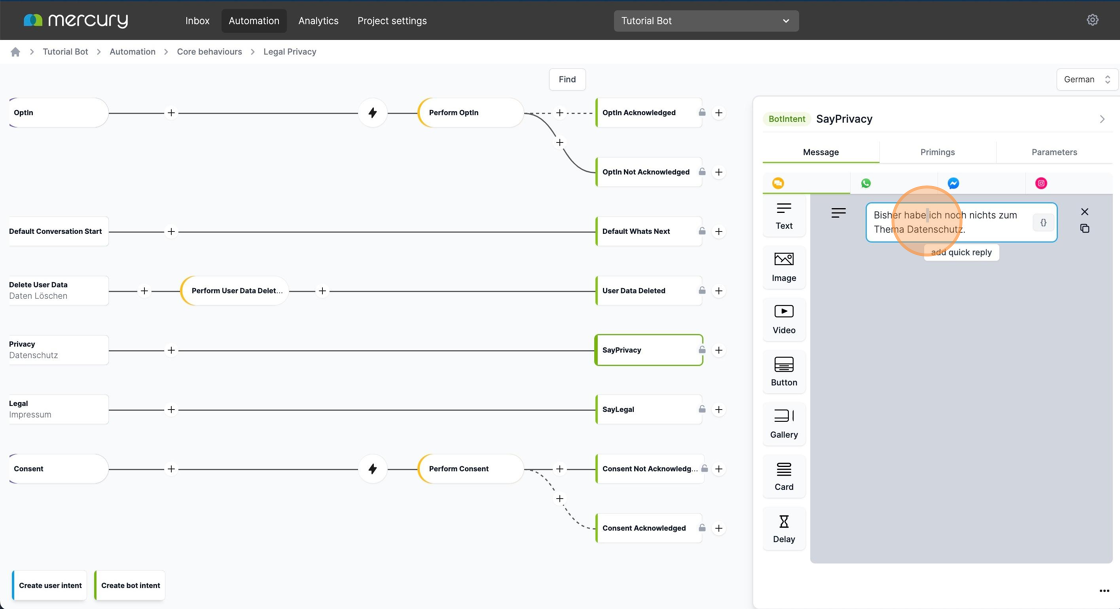Select the Consent Acknowledged node
1120x609 pixels.
[x=649, y=528]
